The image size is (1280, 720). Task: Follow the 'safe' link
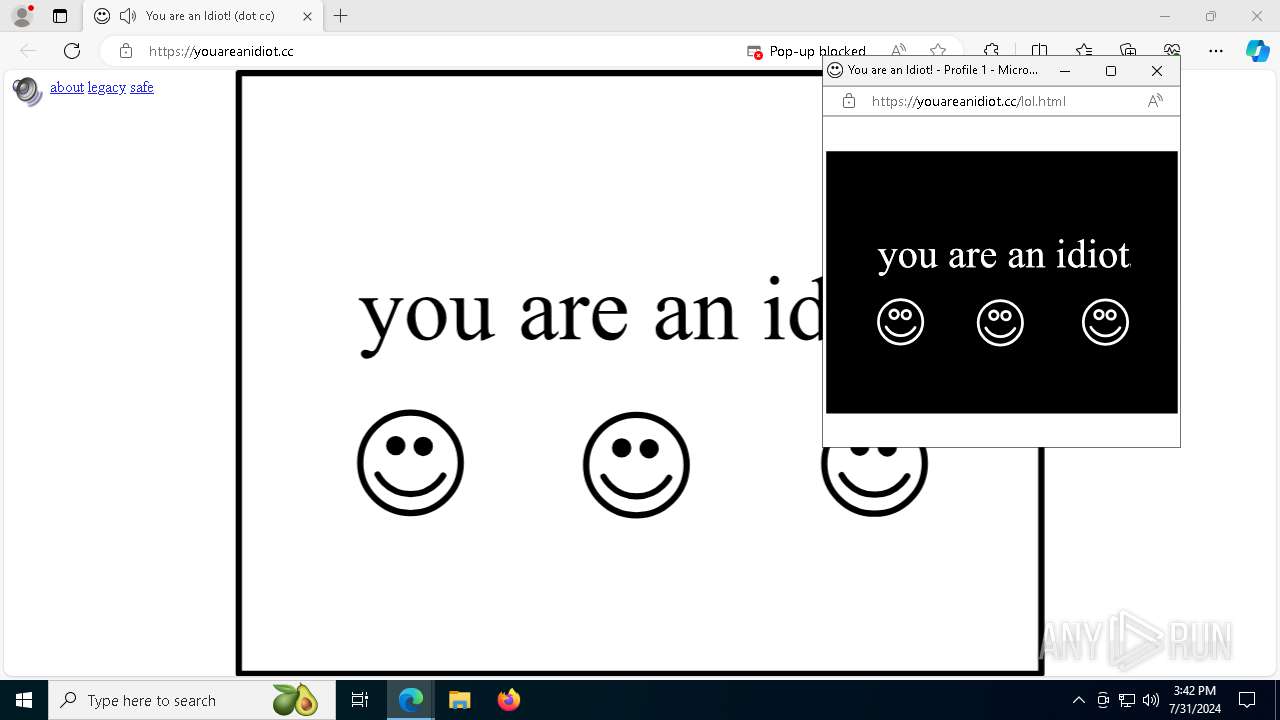pyautogui.click(x=142, y=88)
